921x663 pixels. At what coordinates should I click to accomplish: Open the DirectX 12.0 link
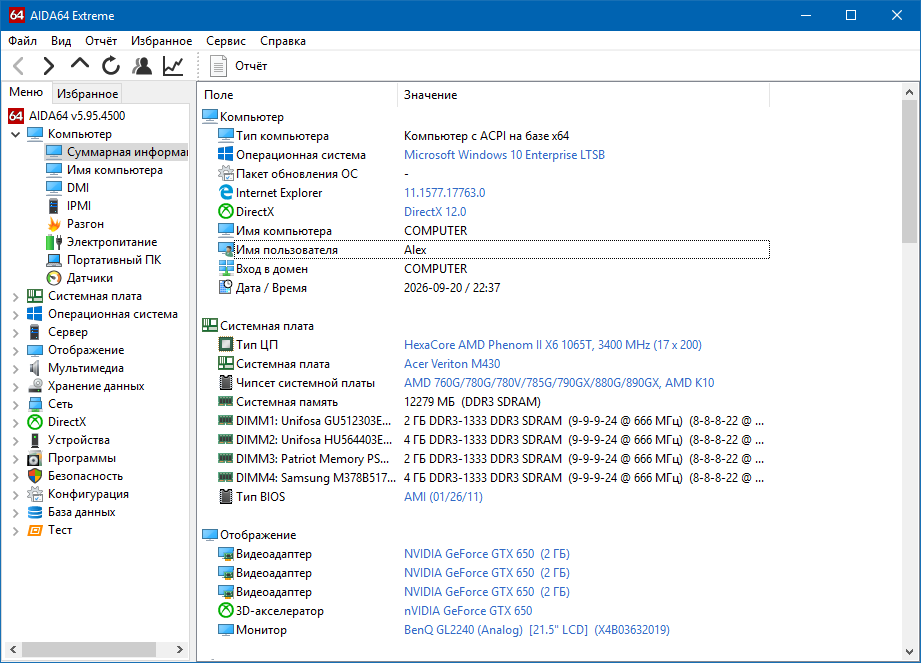(435, 211)
